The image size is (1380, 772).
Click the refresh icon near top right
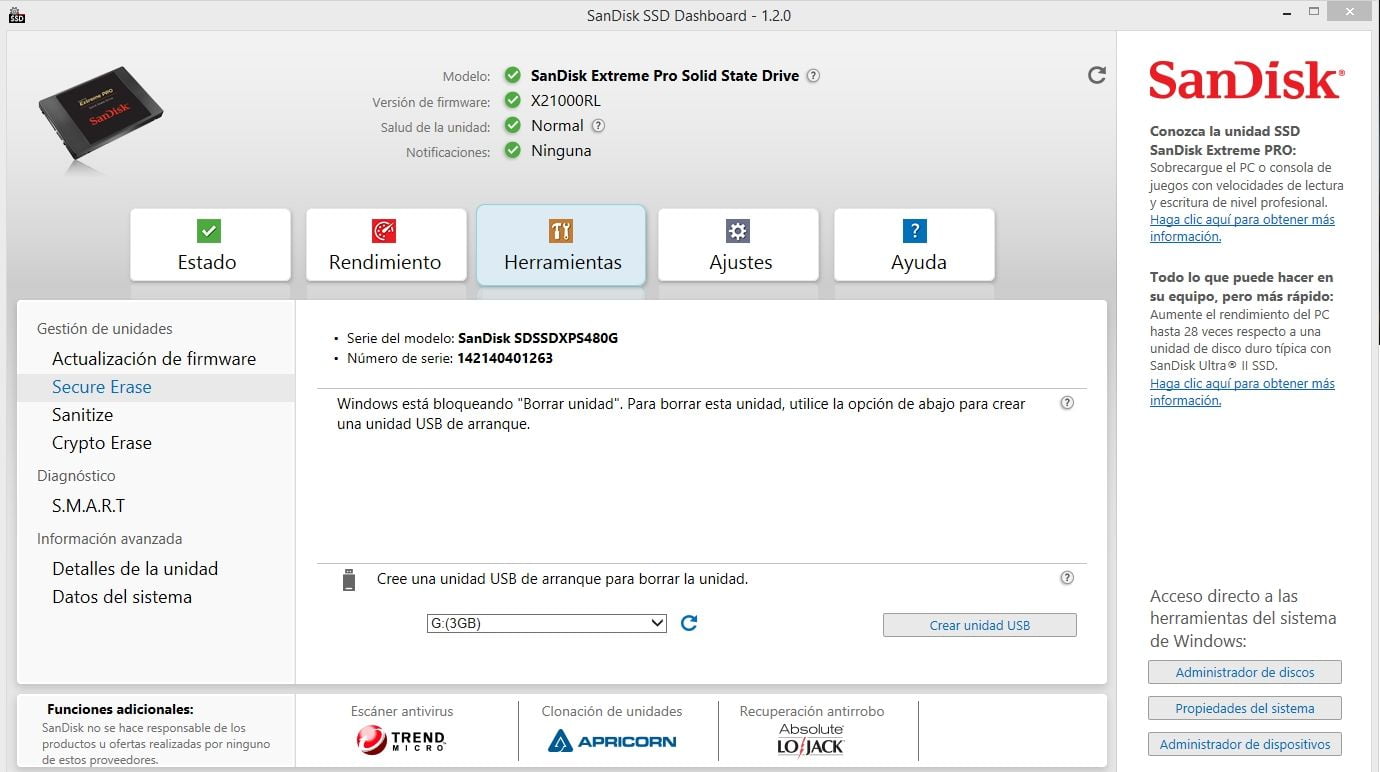[x=1097, y=75]
